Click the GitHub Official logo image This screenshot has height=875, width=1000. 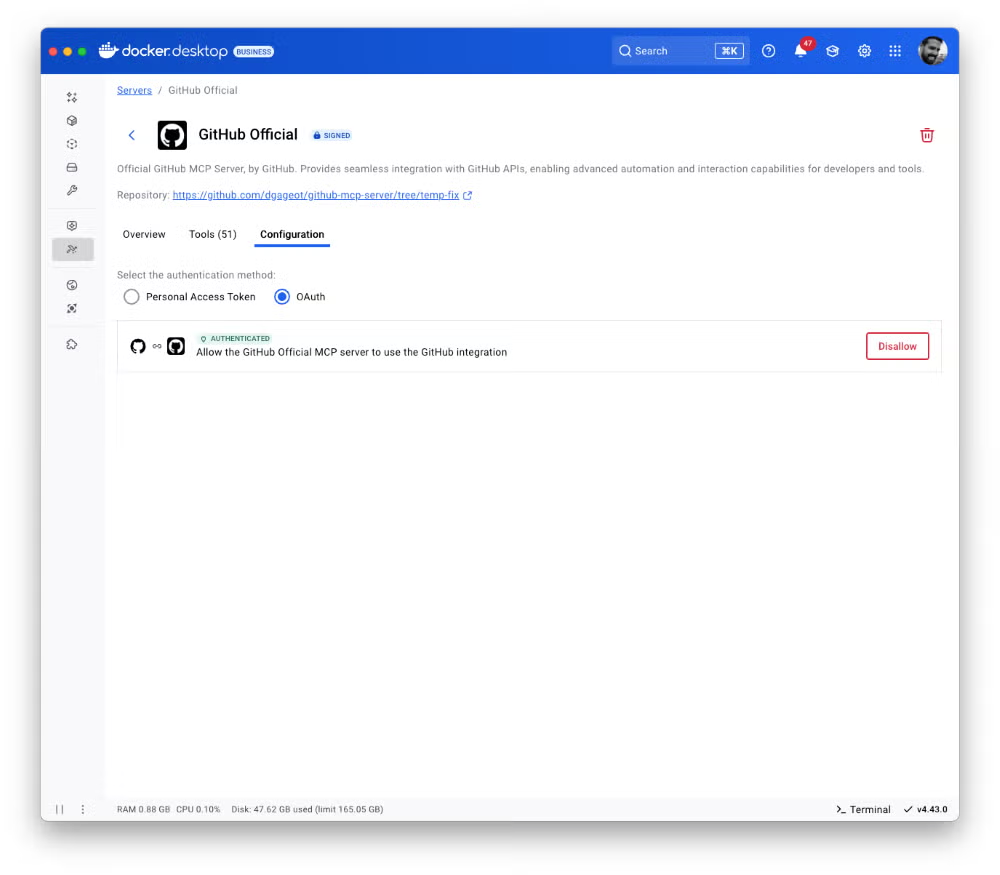tap(172, 135)
